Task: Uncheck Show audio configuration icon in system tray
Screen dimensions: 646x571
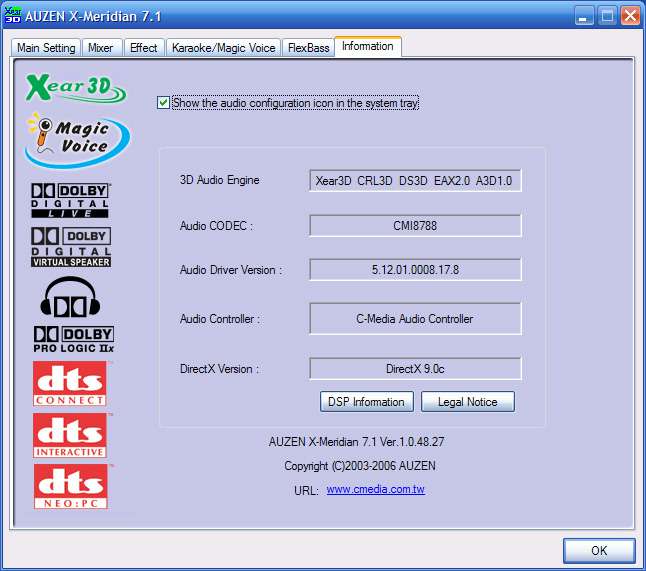Action: (x=163, y=103)
